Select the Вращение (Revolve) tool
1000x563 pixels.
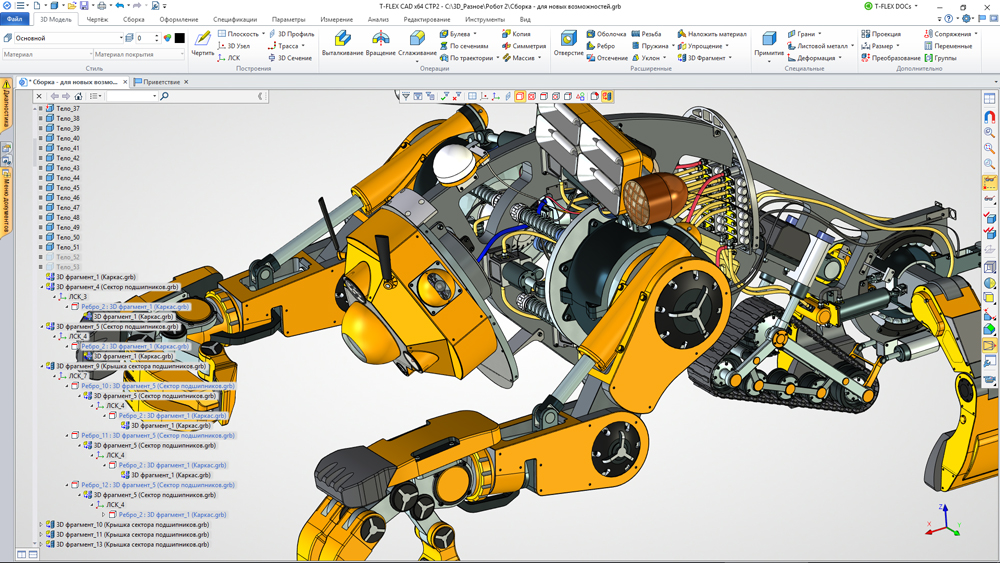pyautogui.click(x=380, y=42)
